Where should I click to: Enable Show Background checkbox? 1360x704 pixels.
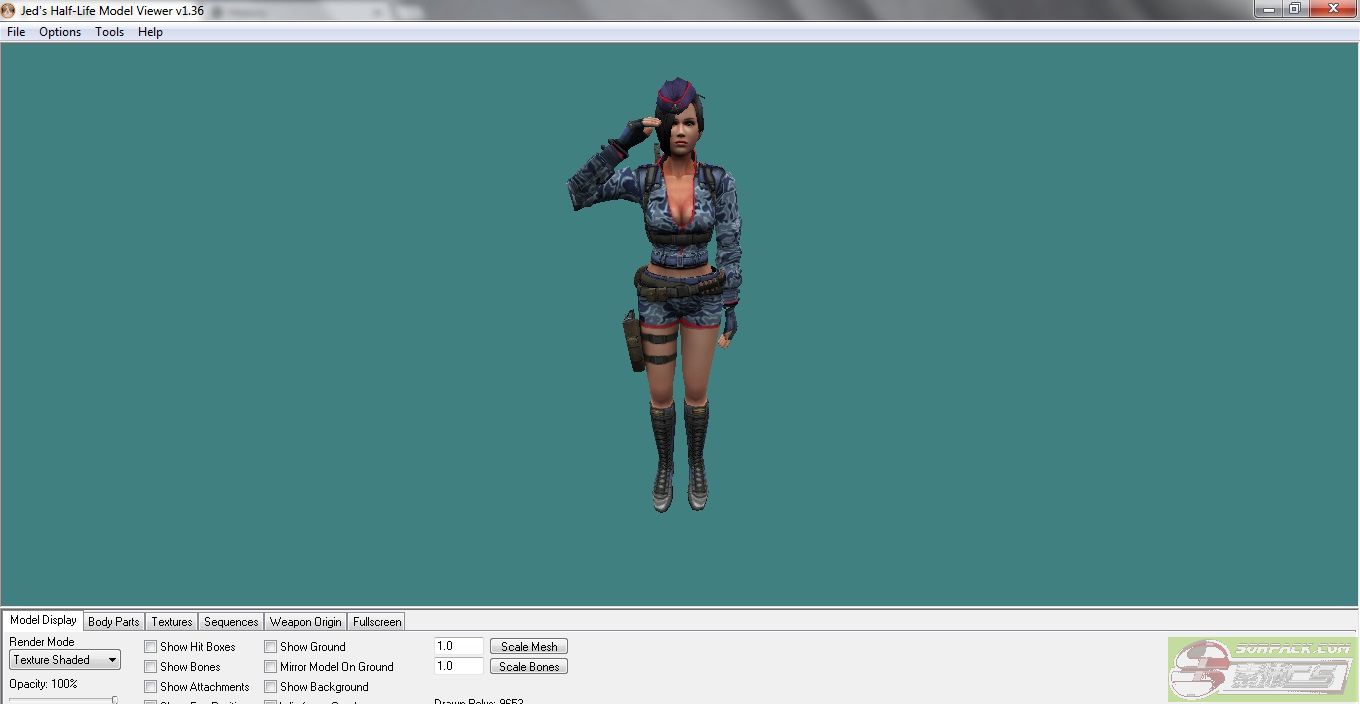271,687
